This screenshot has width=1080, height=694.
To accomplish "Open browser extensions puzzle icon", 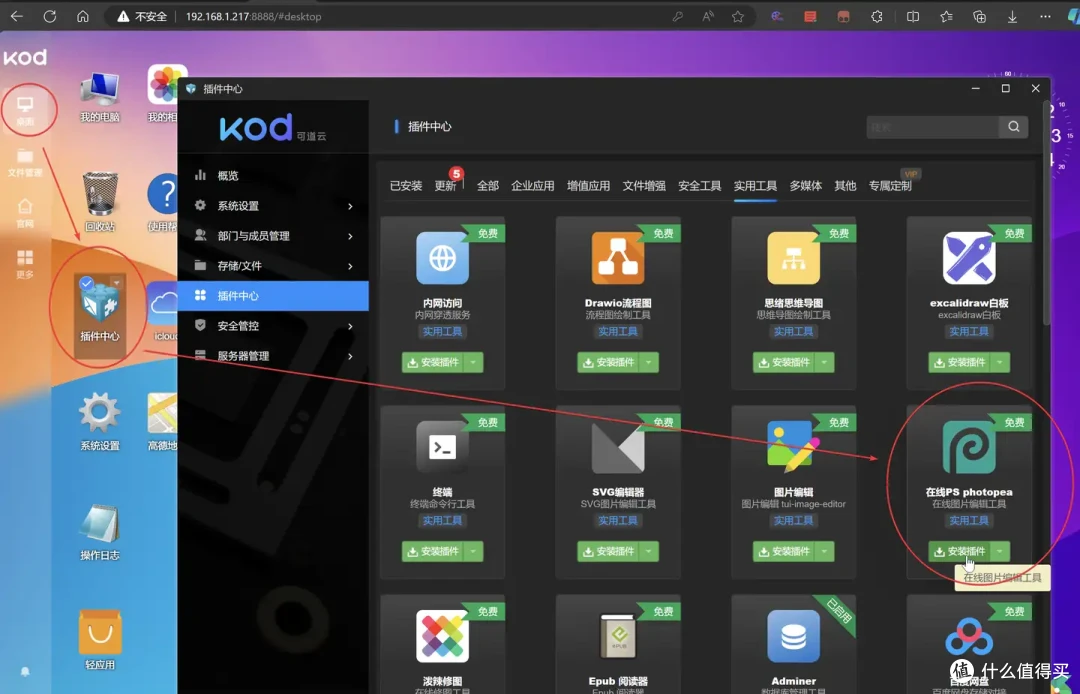I will pos(877,17).
